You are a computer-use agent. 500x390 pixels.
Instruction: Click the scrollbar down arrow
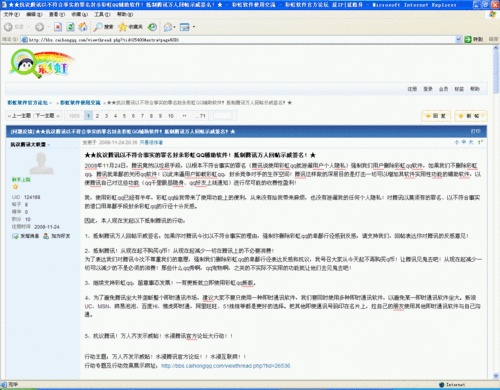496,377
